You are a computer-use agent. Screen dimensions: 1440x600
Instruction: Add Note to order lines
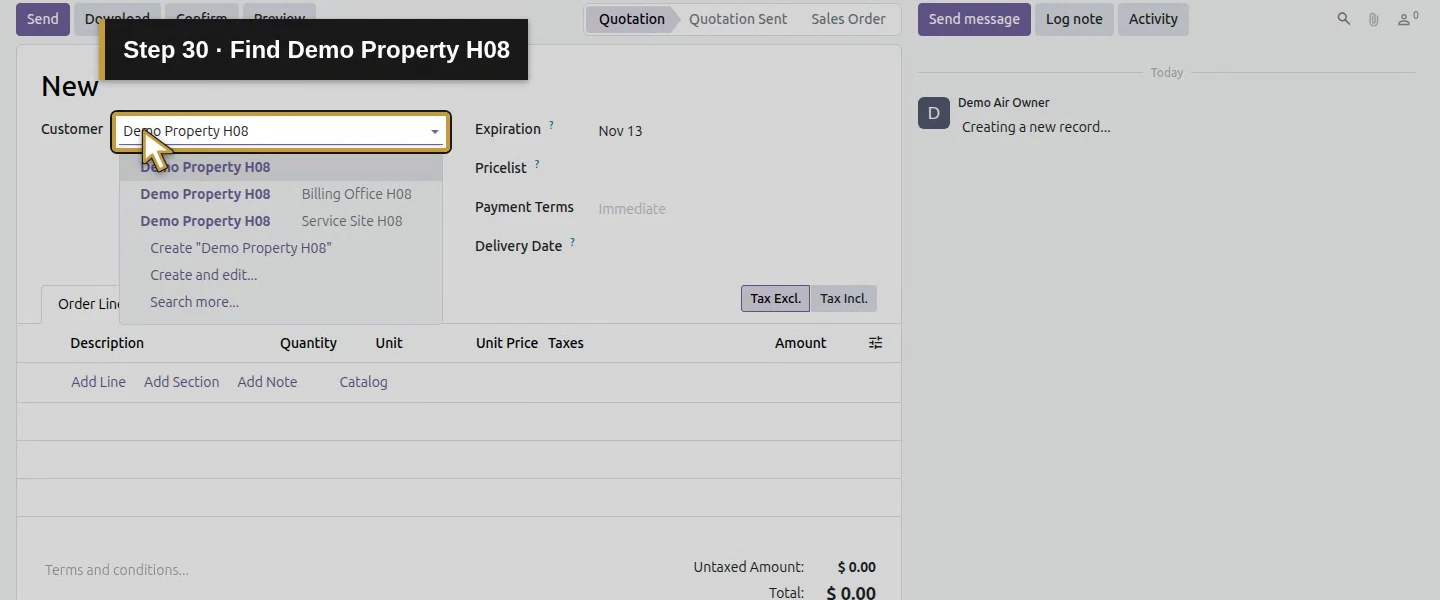click(267, 382)
